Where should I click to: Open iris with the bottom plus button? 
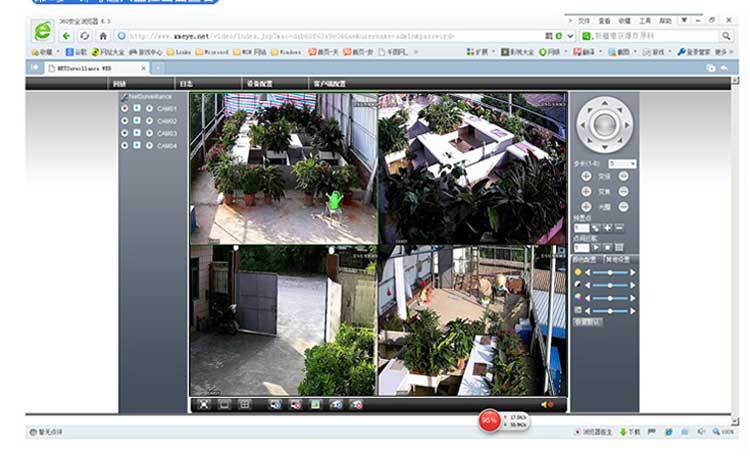[586, 207]
